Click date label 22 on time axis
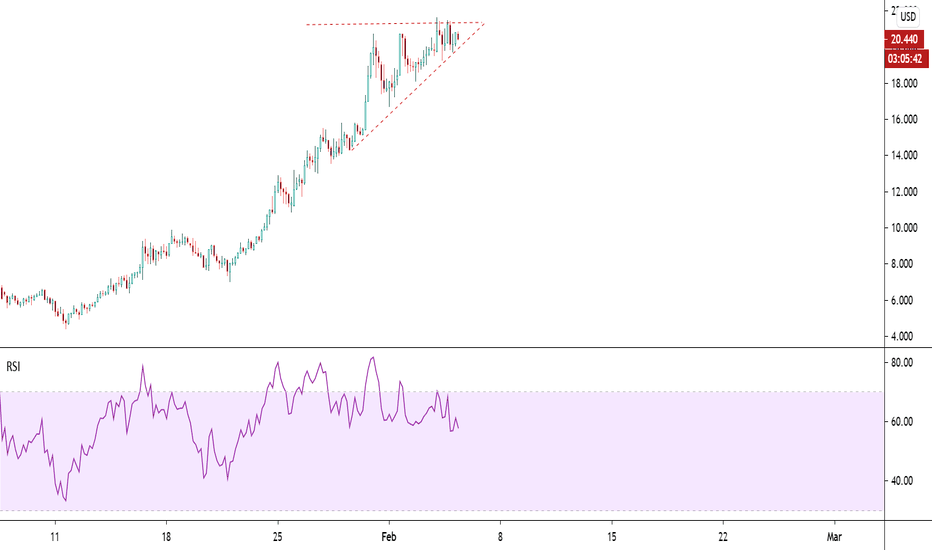This screenshot has width=932, height=550. [723, 537]
